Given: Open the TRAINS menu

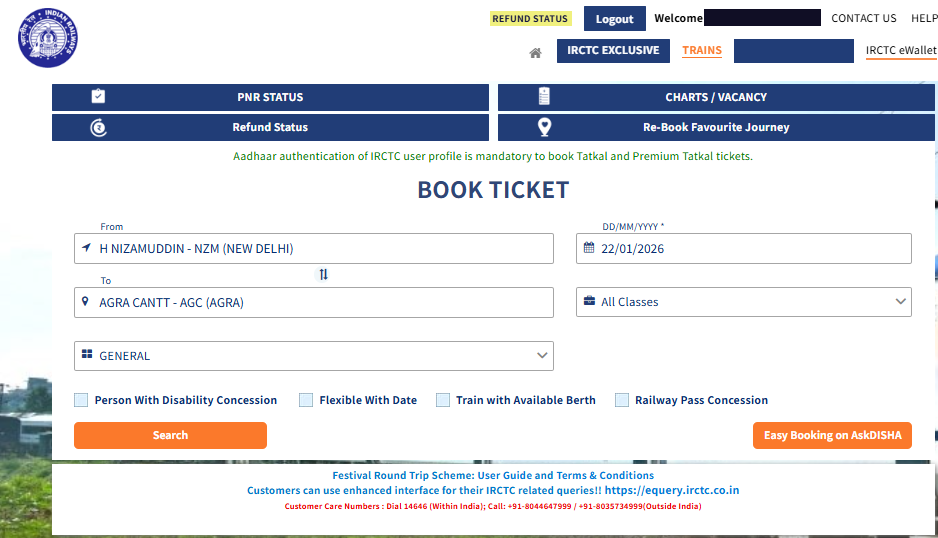Looking at the screenshot, I should [702, 51].
